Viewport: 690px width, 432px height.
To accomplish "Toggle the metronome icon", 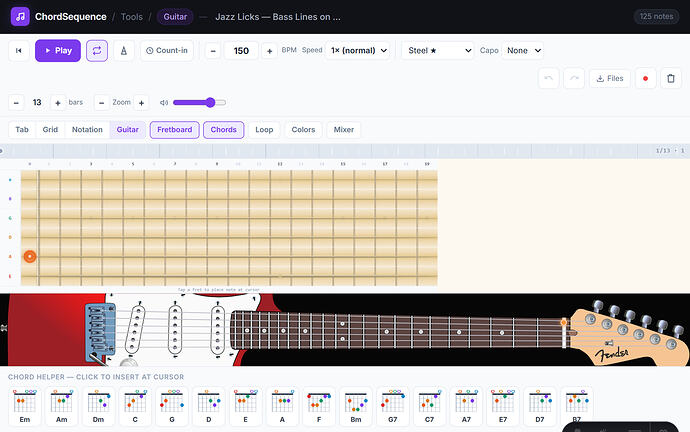I will point(124,51).
